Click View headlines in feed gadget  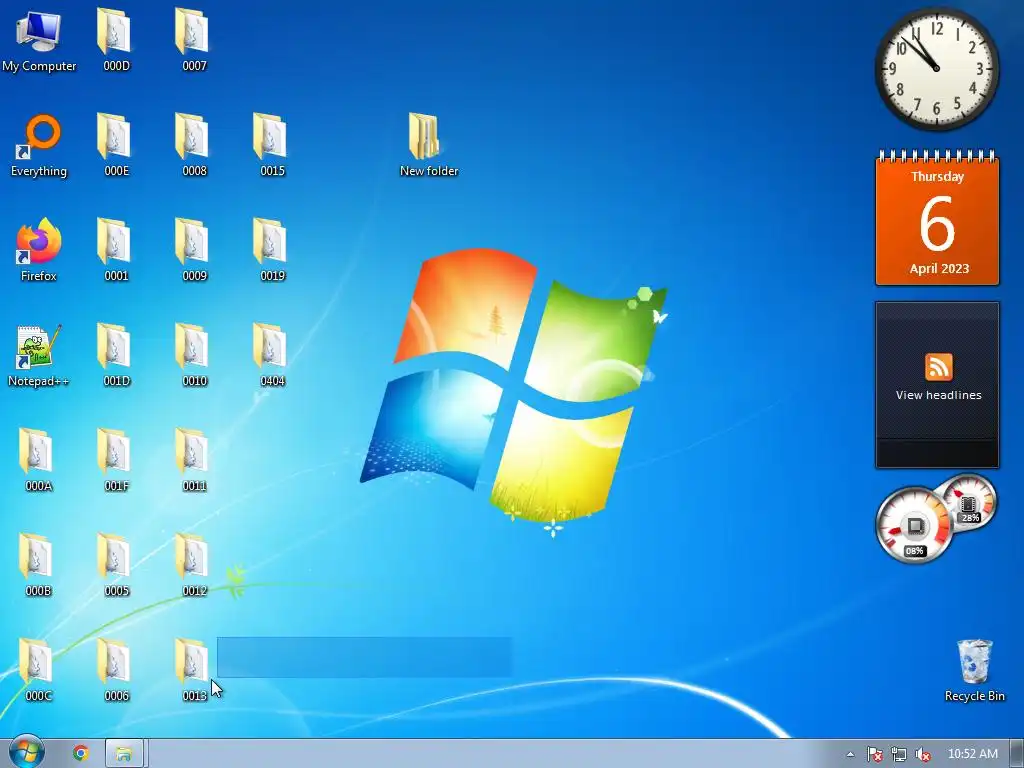(x=938, y=395)
